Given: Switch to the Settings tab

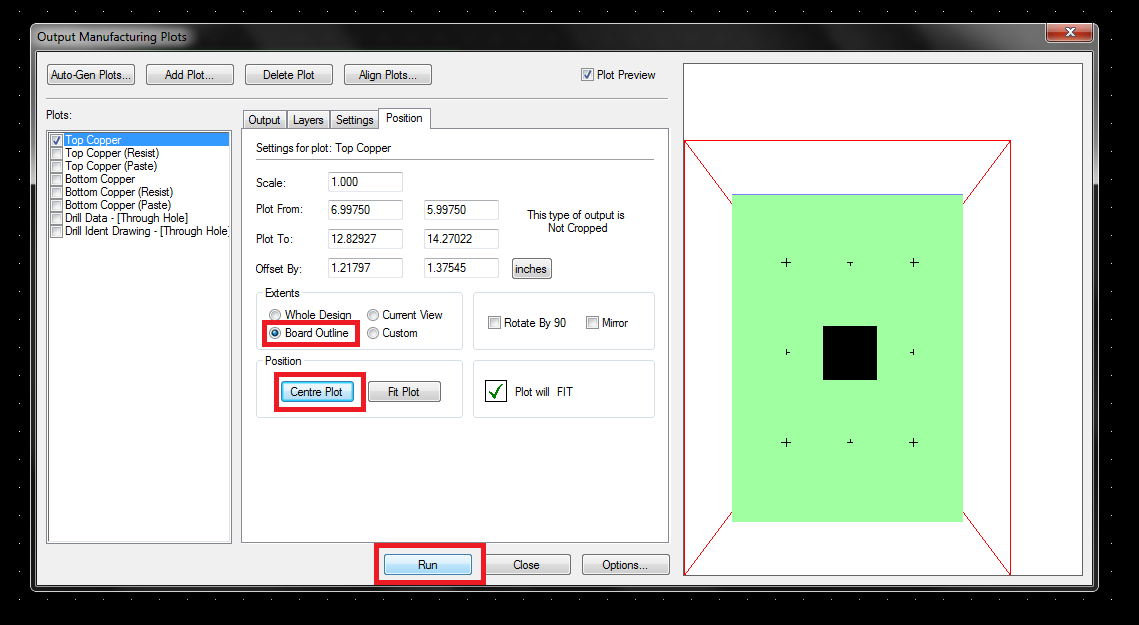Looking at the screenshot, I should click(354, 119).
